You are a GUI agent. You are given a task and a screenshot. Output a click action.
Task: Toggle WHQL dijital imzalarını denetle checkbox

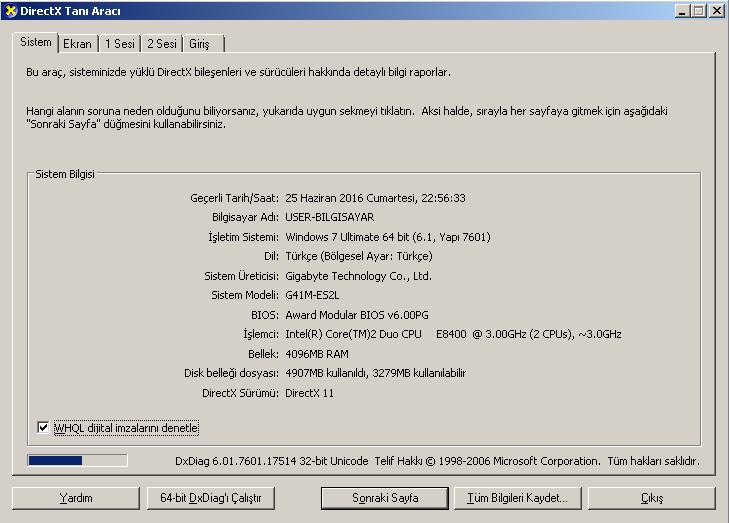(43, 427)
